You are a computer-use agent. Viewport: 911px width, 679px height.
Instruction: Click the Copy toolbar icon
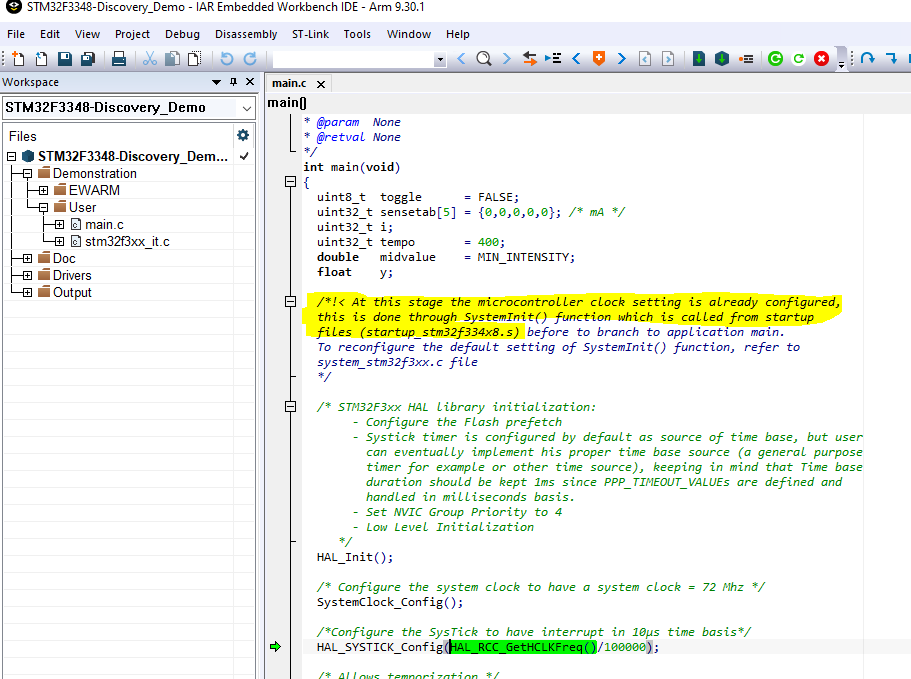coord(173,59)
